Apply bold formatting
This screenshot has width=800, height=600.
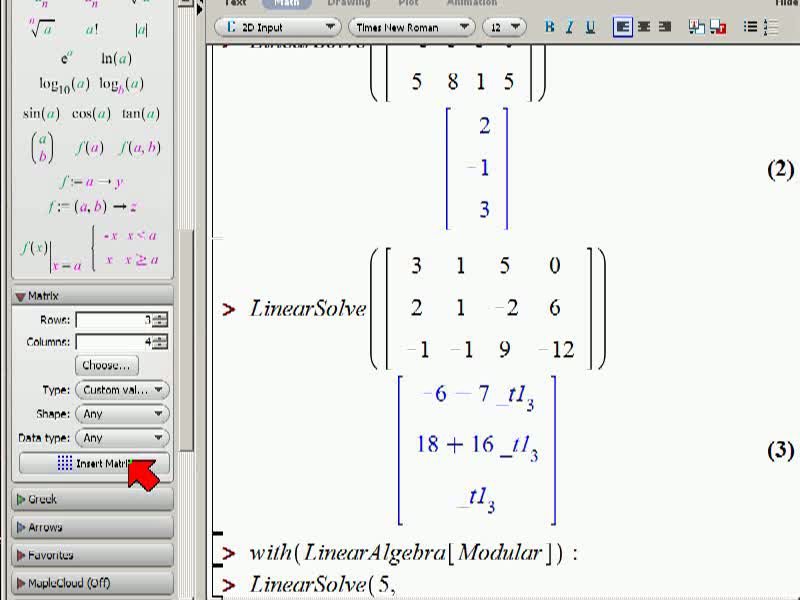pyautogui.click(x=549, y=27)
